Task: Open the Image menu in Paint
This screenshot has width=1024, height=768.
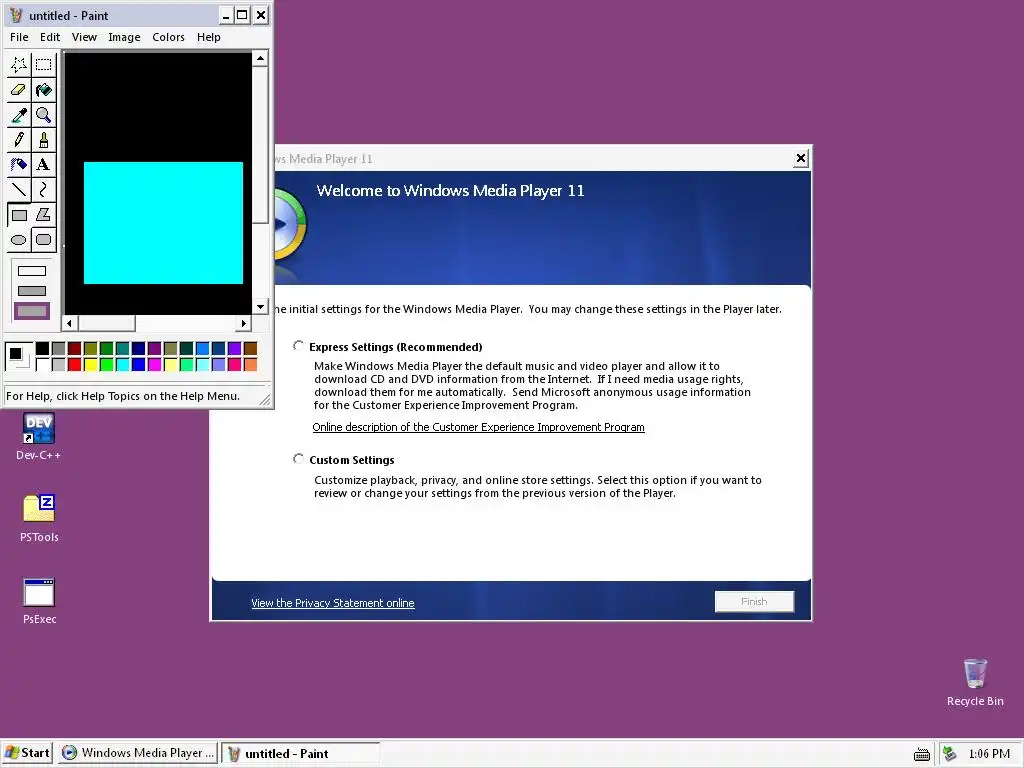Action: click(x=124, y=37)
